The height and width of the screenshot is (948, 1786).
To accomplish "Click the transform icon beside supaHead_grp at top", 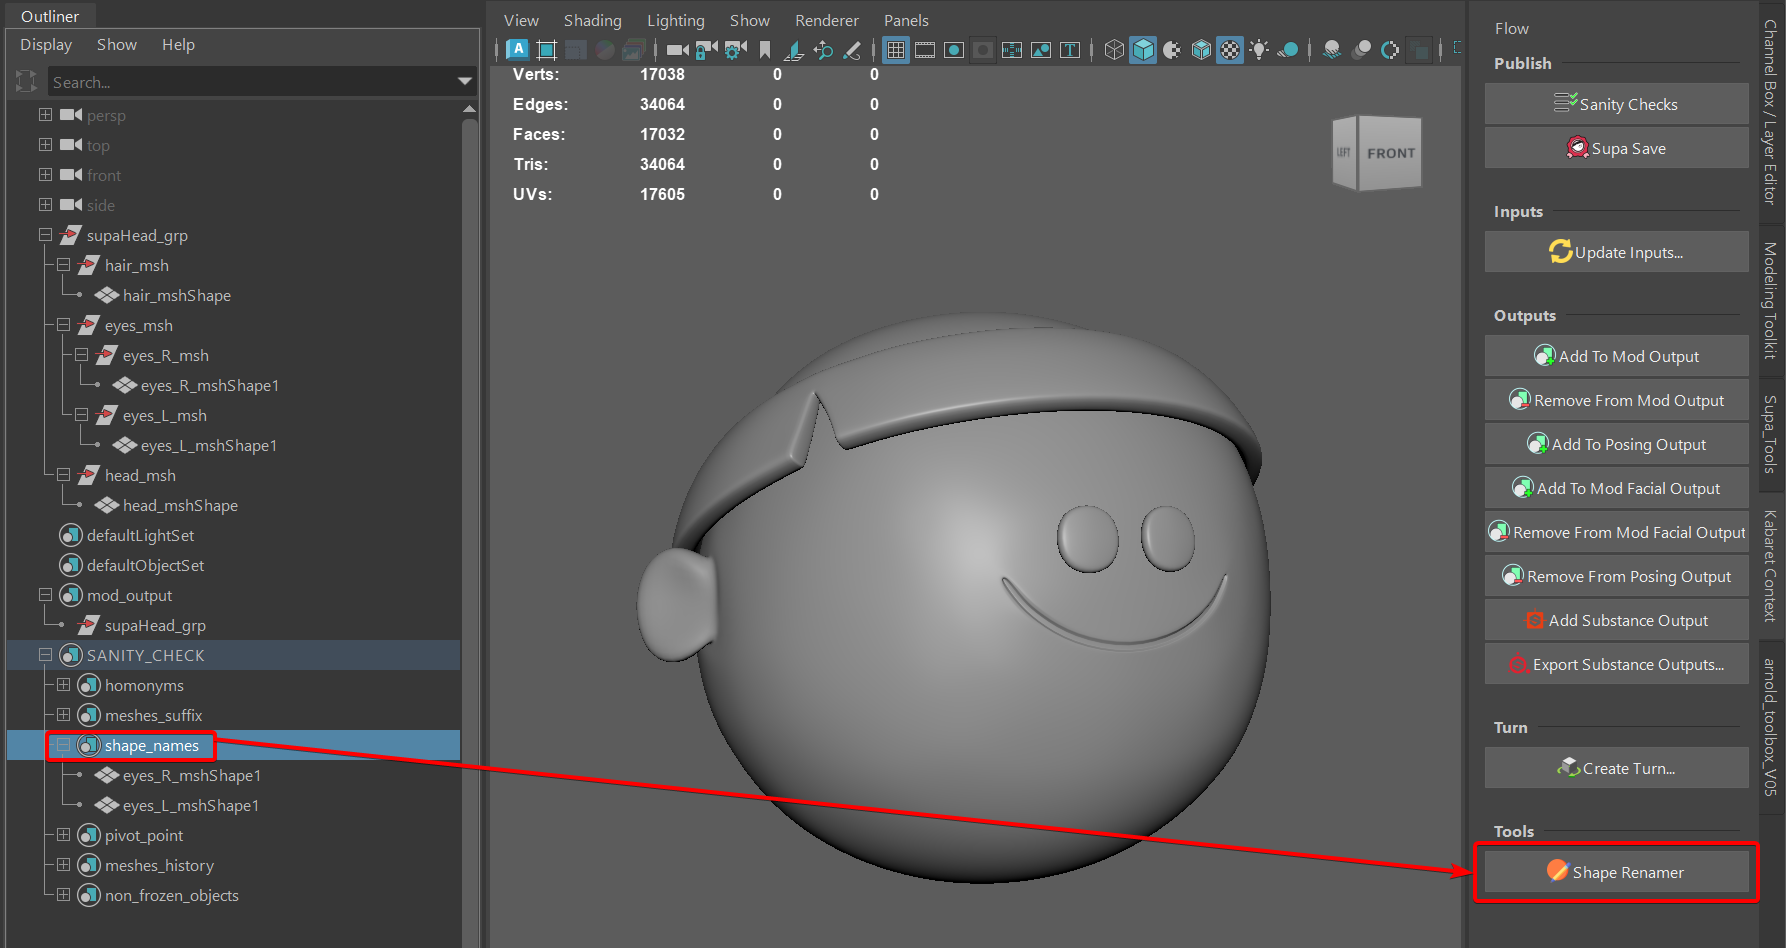I will 70,235.
